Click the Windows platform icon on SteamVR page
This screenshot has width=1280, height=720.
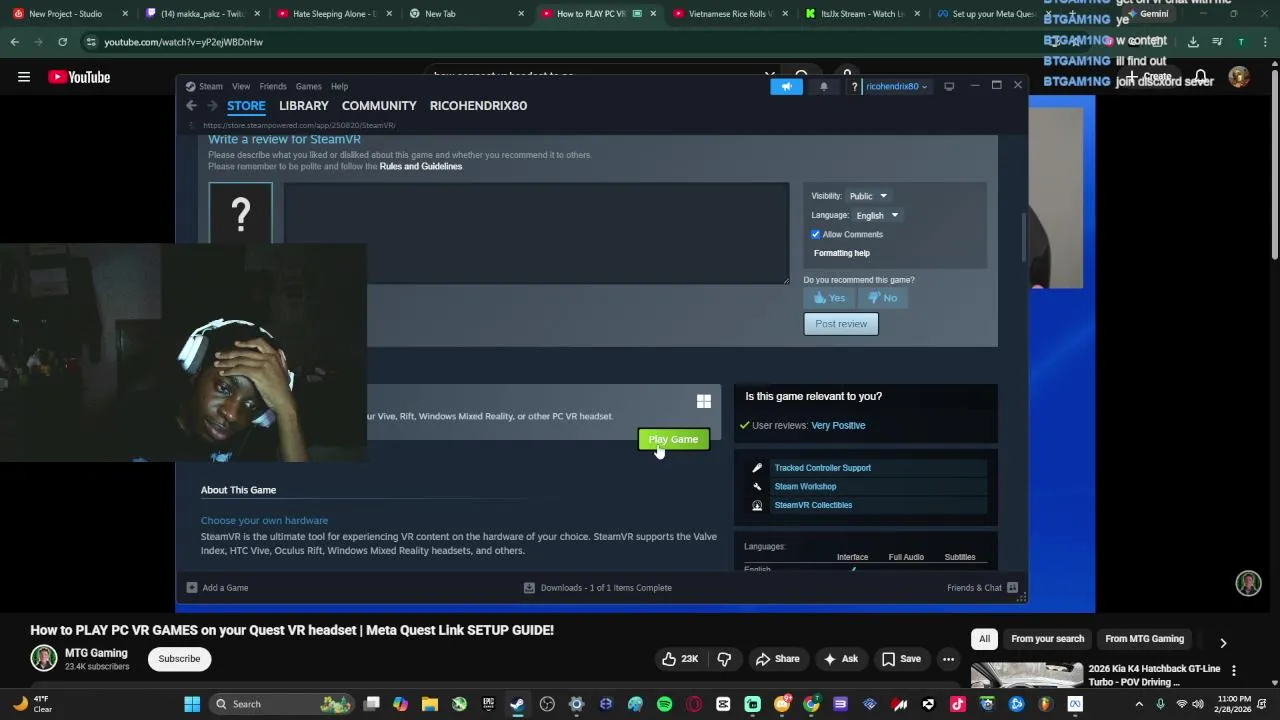point(704,401)
